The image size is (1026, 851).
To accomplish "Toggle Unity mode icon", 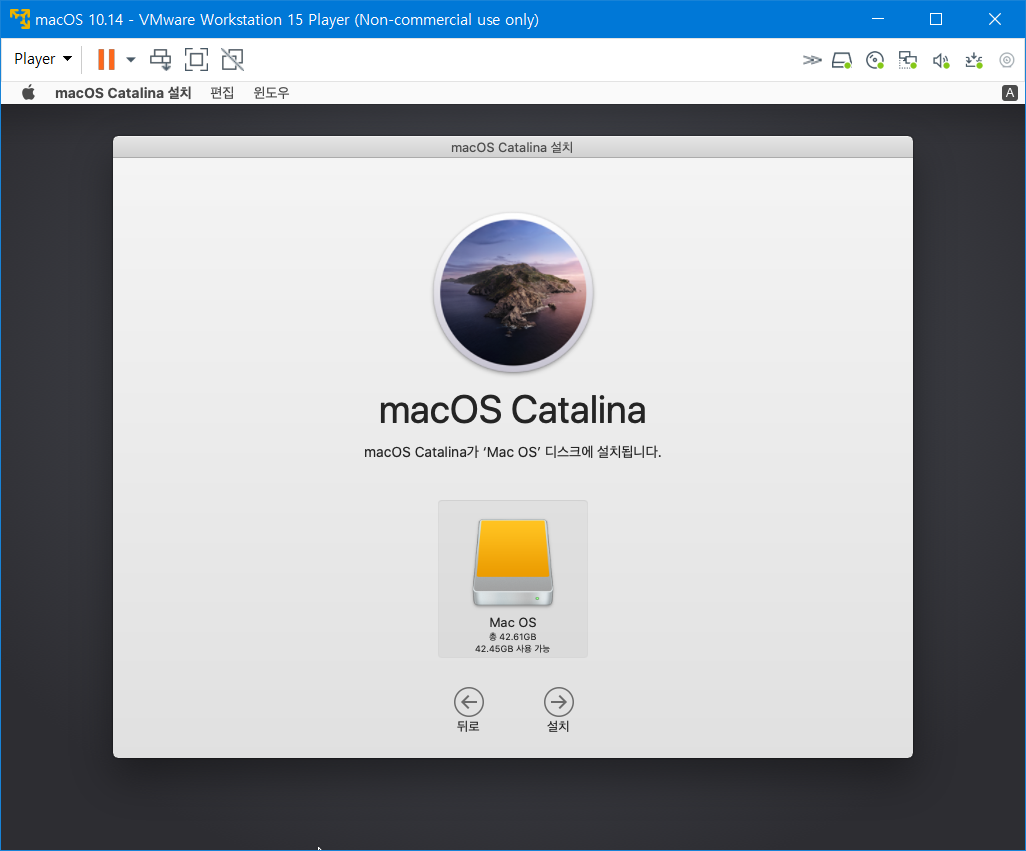I will 232,60.
